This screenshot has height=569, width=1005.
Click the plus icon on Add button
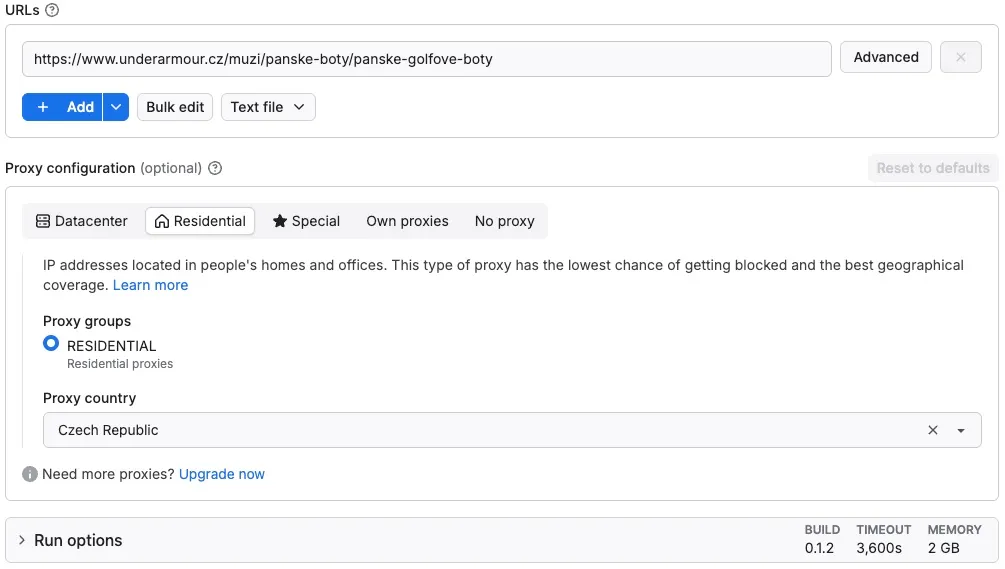(x=43, y=107)
